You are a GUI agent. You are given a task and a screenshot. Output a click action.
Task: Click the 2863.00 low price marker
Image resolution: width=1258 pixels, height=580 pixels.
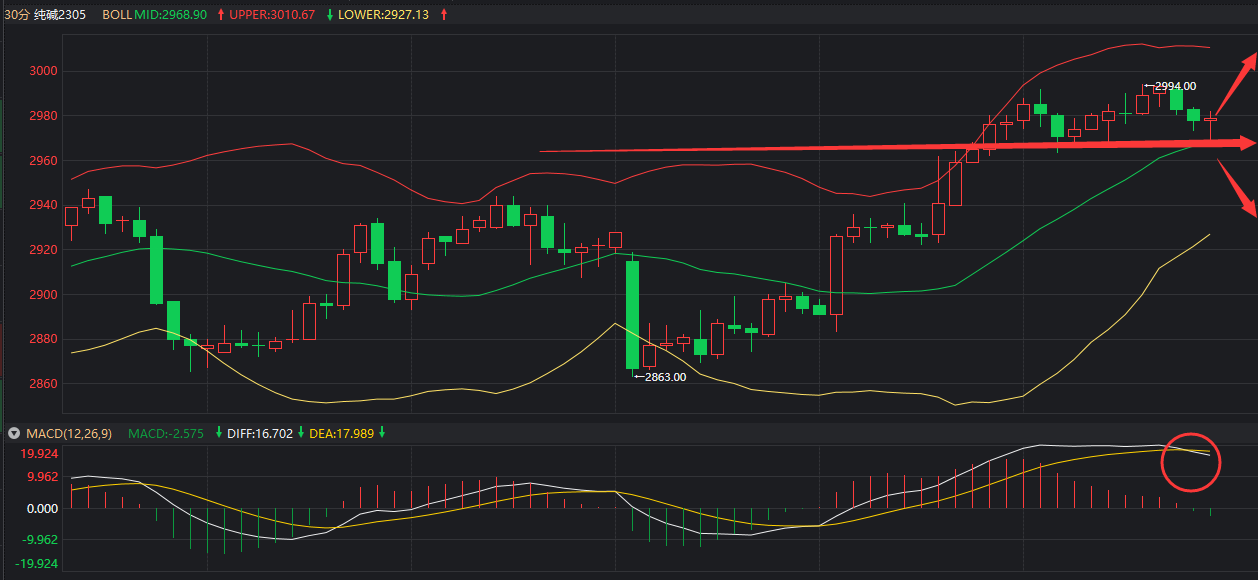665,377
